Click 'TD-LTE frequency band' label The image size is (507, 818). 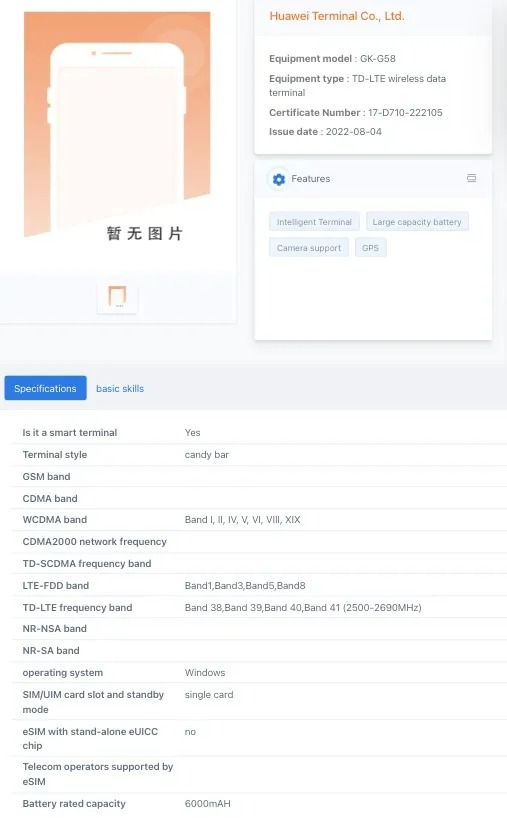(x=77, y=607)
